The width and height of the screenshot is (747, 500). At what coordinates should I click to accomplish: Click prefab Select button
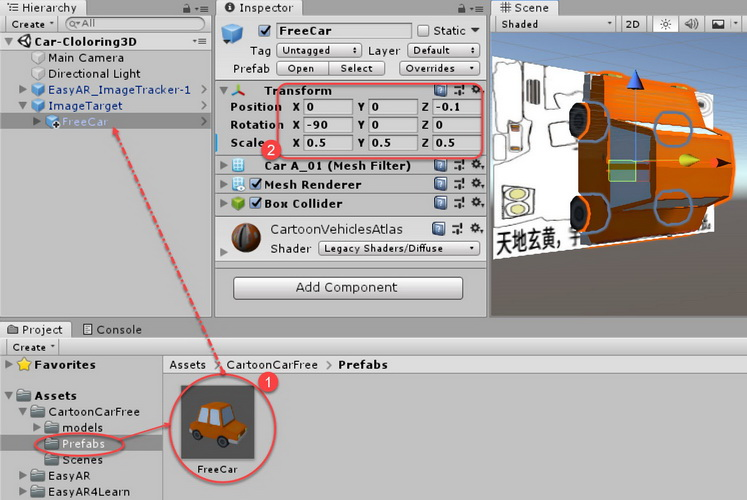click(x=357, y=69)
